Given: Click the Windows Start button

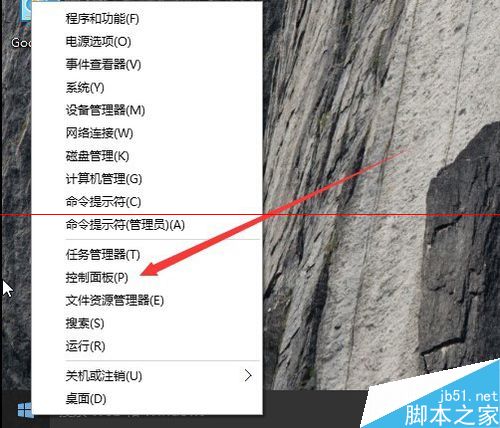Looking at the screenshot, I should [25, 410].
